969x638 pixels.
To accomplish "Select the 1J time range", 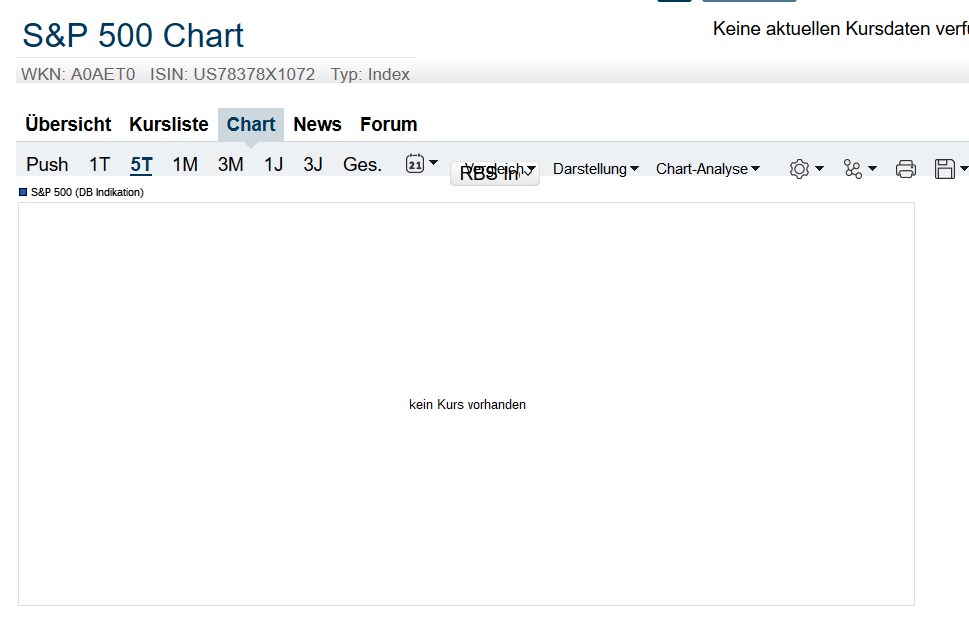I will pyautogui.click(x=273, y=164).
